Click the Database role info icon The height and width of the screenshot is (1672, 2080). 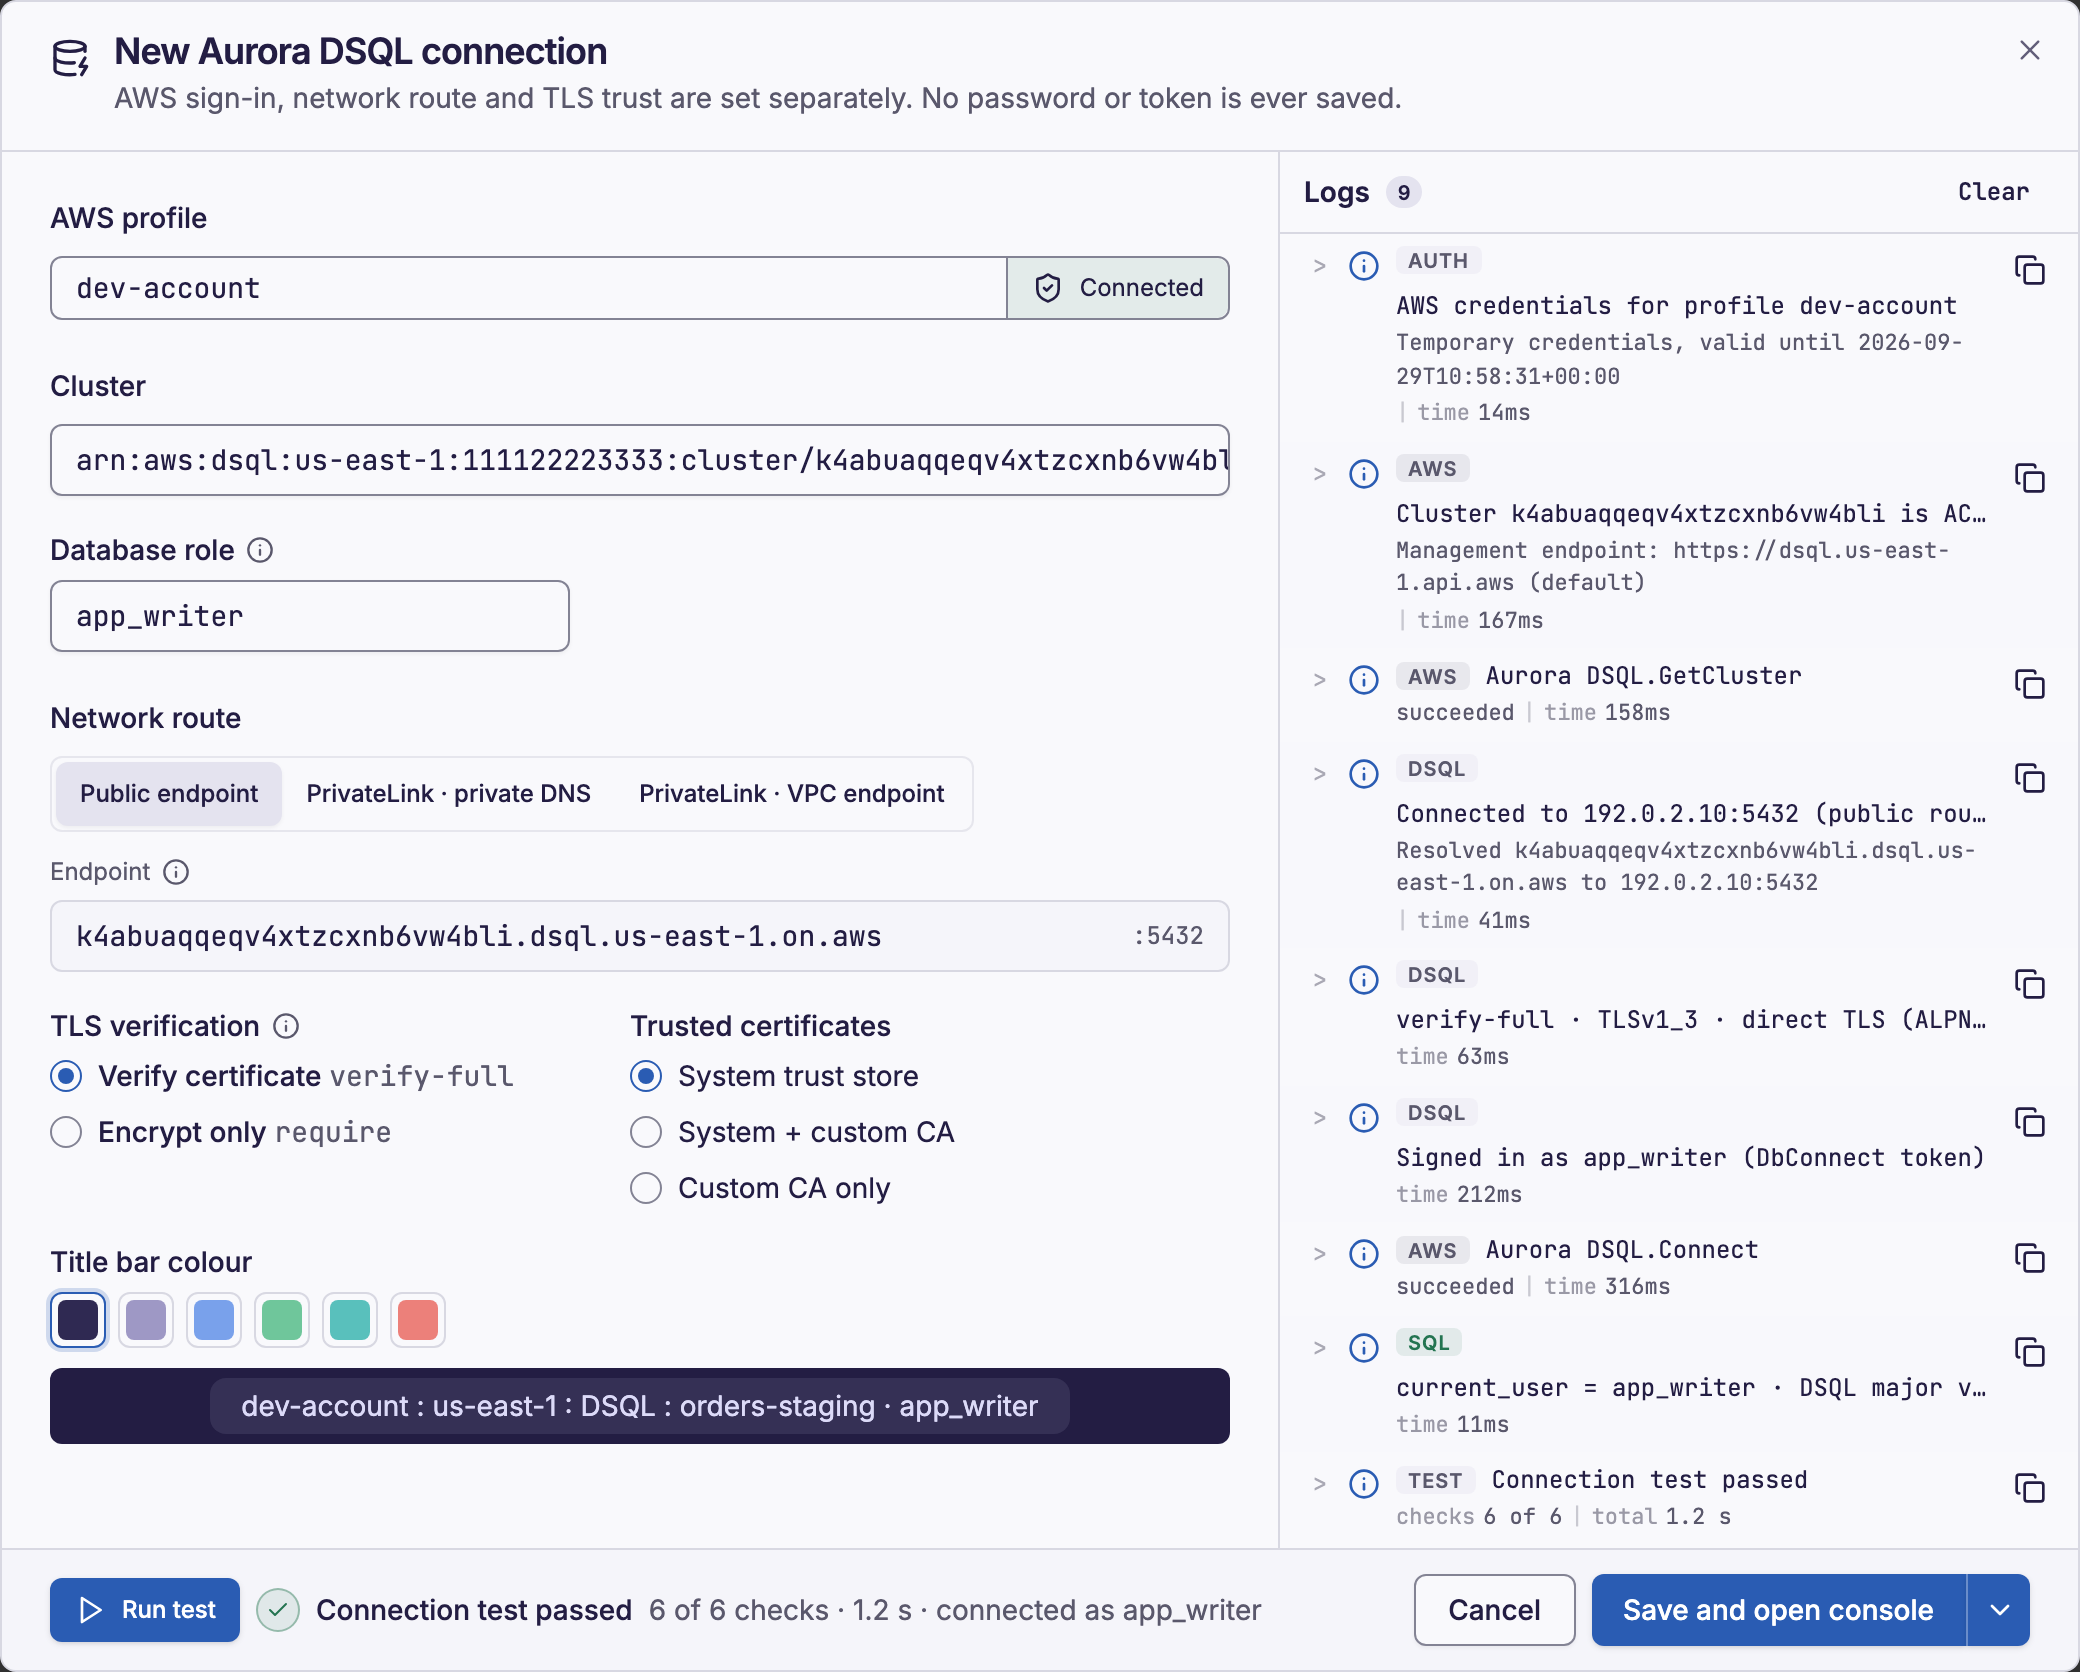click(260, 550)
